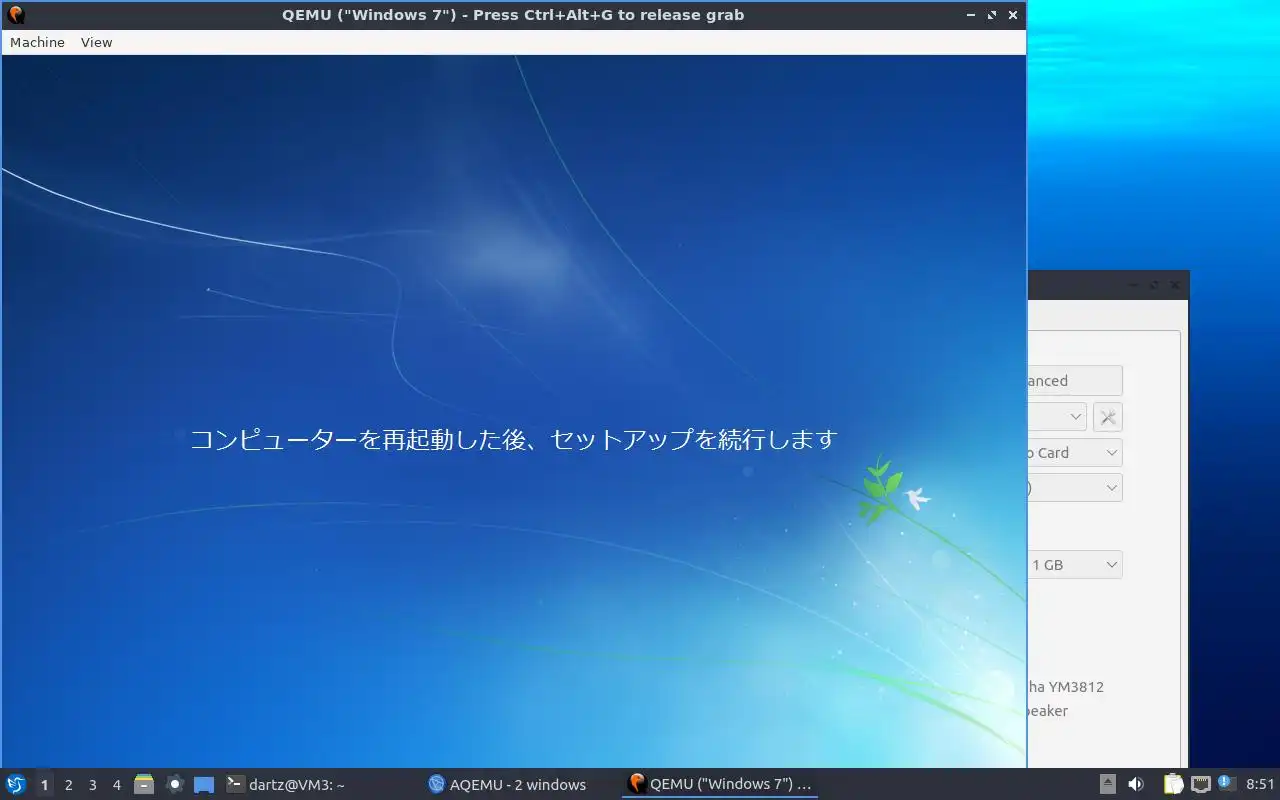Screen dimensions: 1280x800
Task: Open the Lubuntu start menu
Action: [x=15, y=785]
